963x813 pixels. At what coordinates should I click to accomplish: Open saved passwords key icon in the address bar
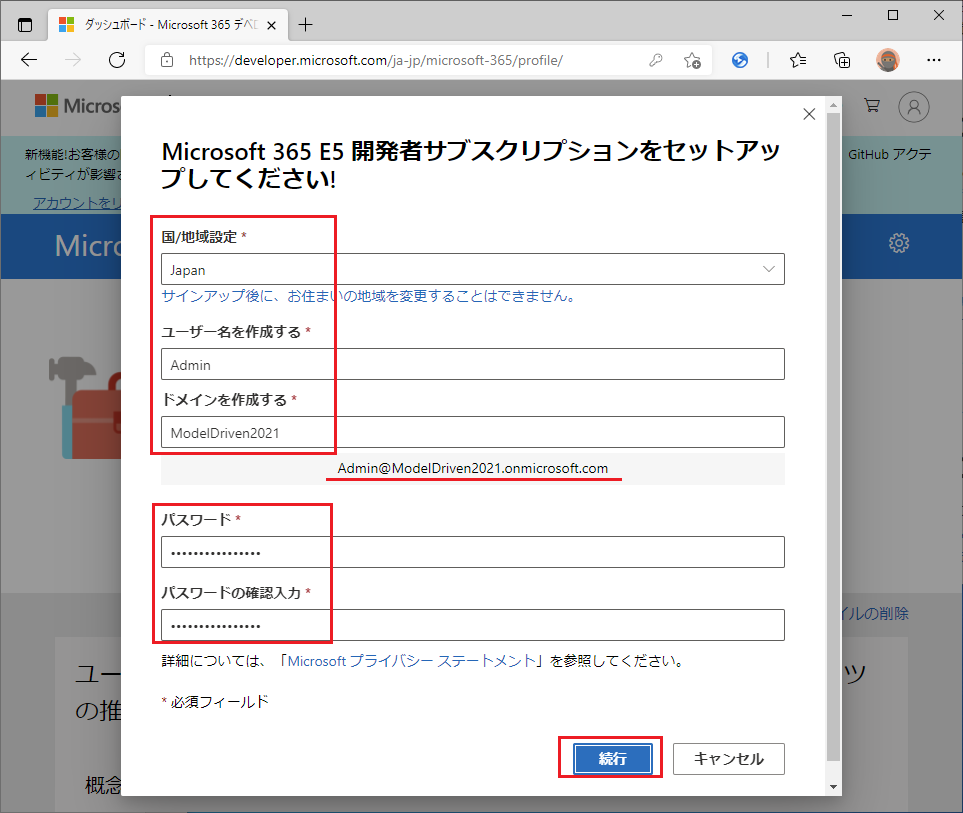pyautogui.click(x=656, y=60)
